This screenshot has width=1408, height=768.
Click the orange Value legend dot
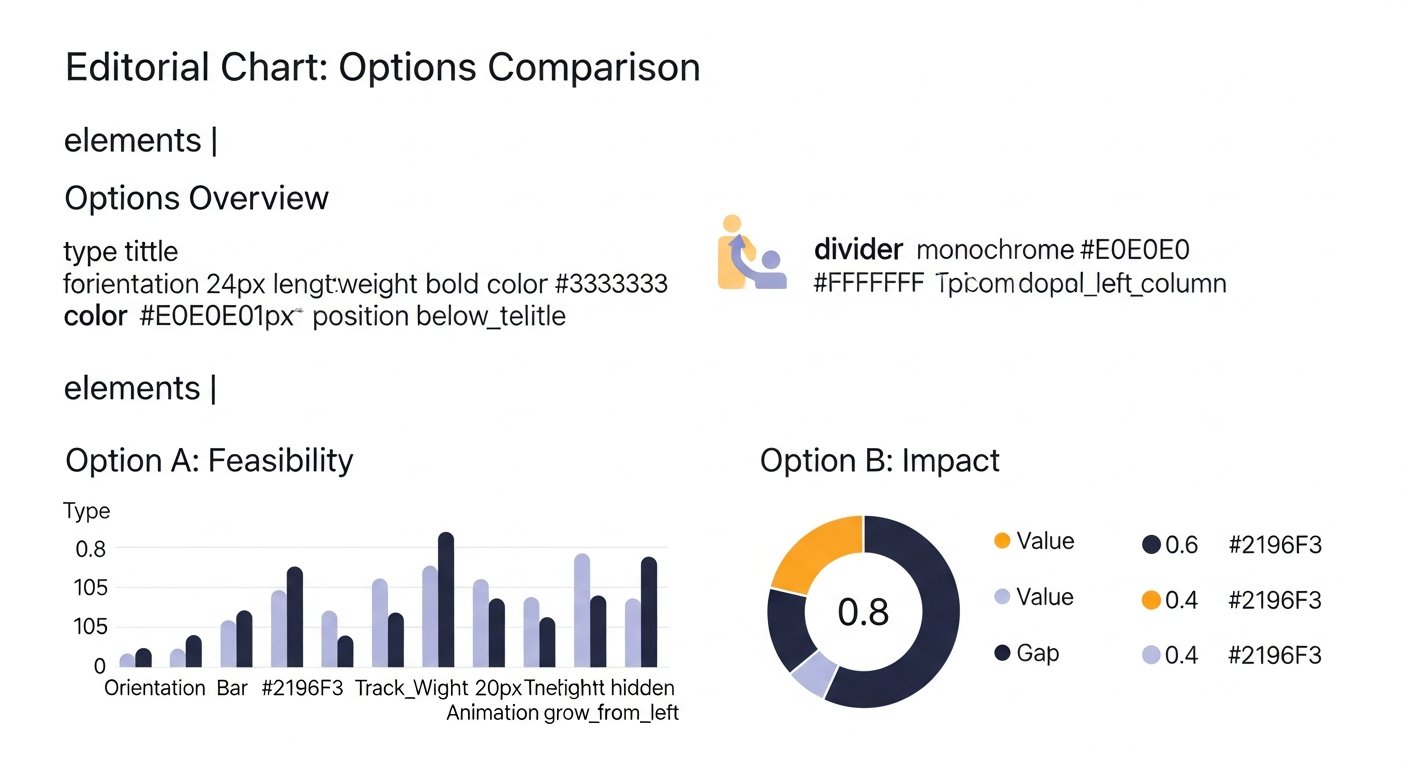pos(1002,541)
